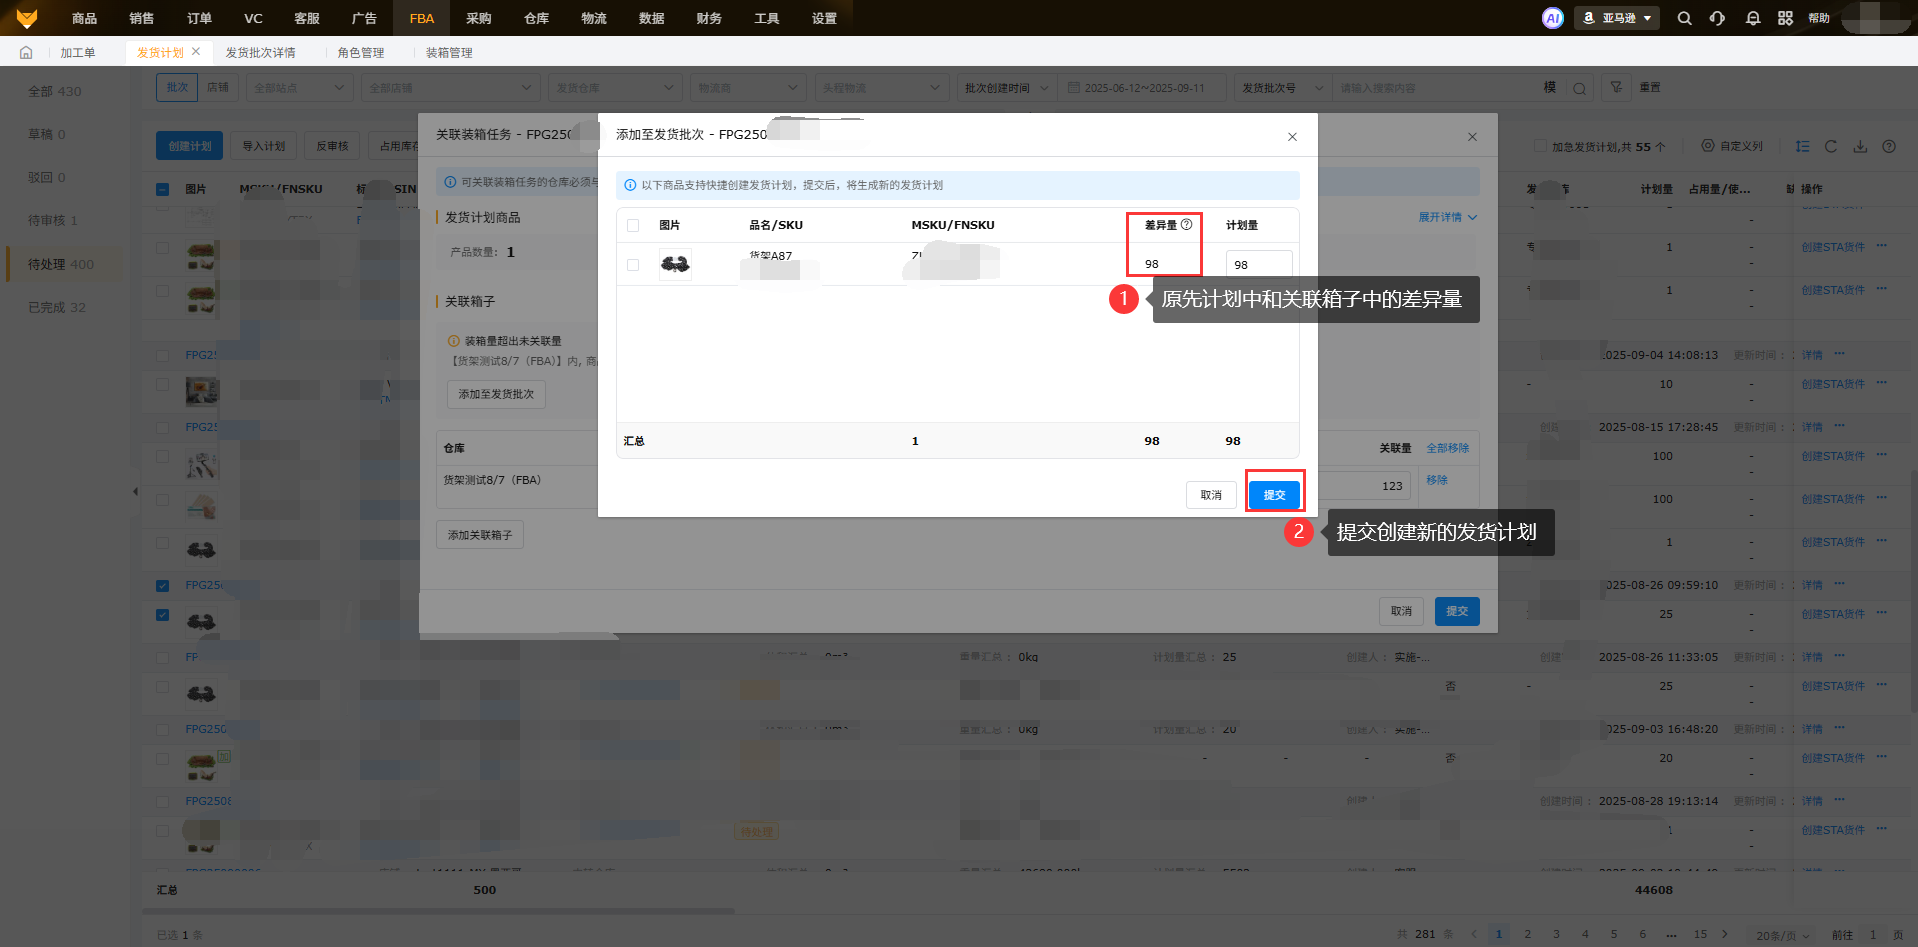1918x947 pixels.
Task: Click the row density/line-height icon
Action: (x=1802, y=146)
